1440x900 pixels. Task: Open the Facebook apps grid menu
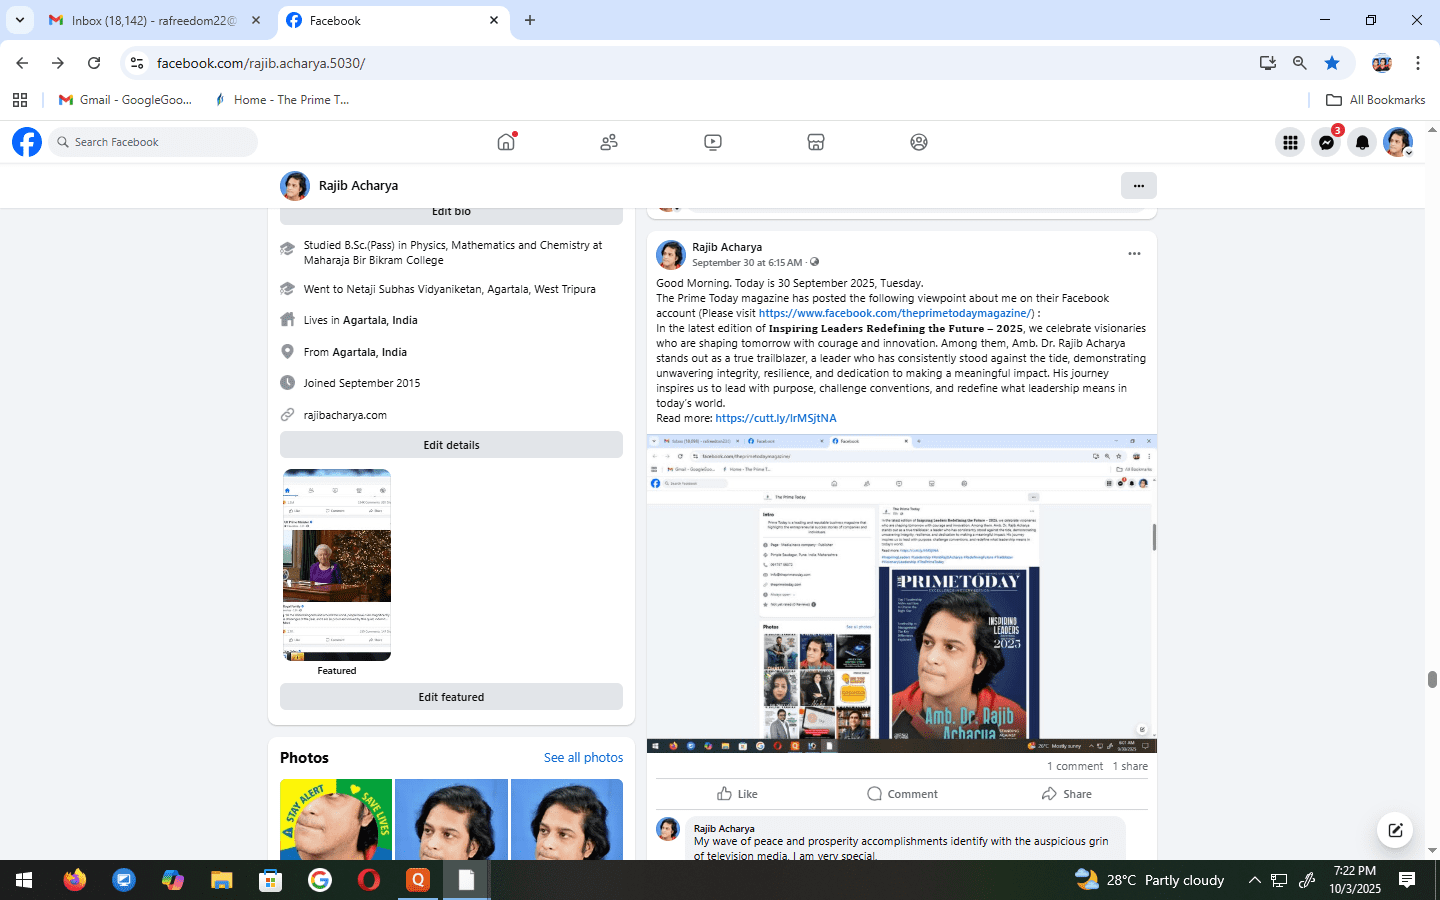(x=1290, y=143)
